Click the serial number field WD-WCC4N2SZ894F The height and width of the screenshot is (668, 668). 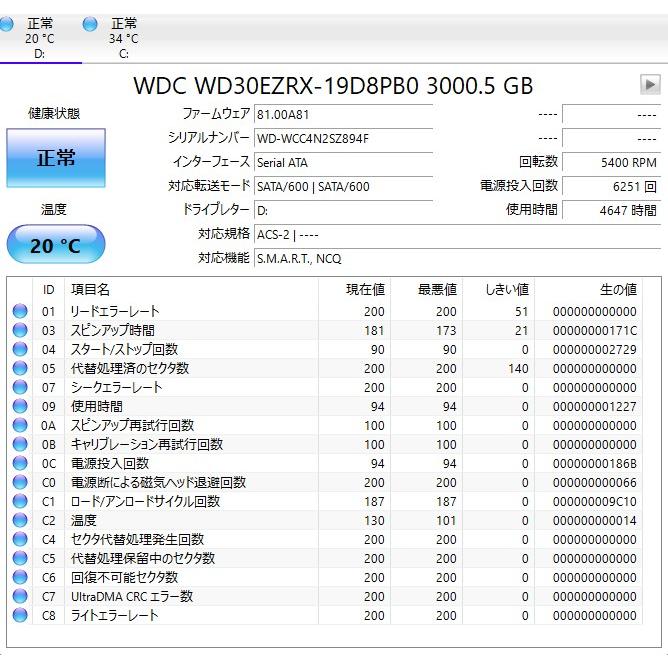pos(343,138)
